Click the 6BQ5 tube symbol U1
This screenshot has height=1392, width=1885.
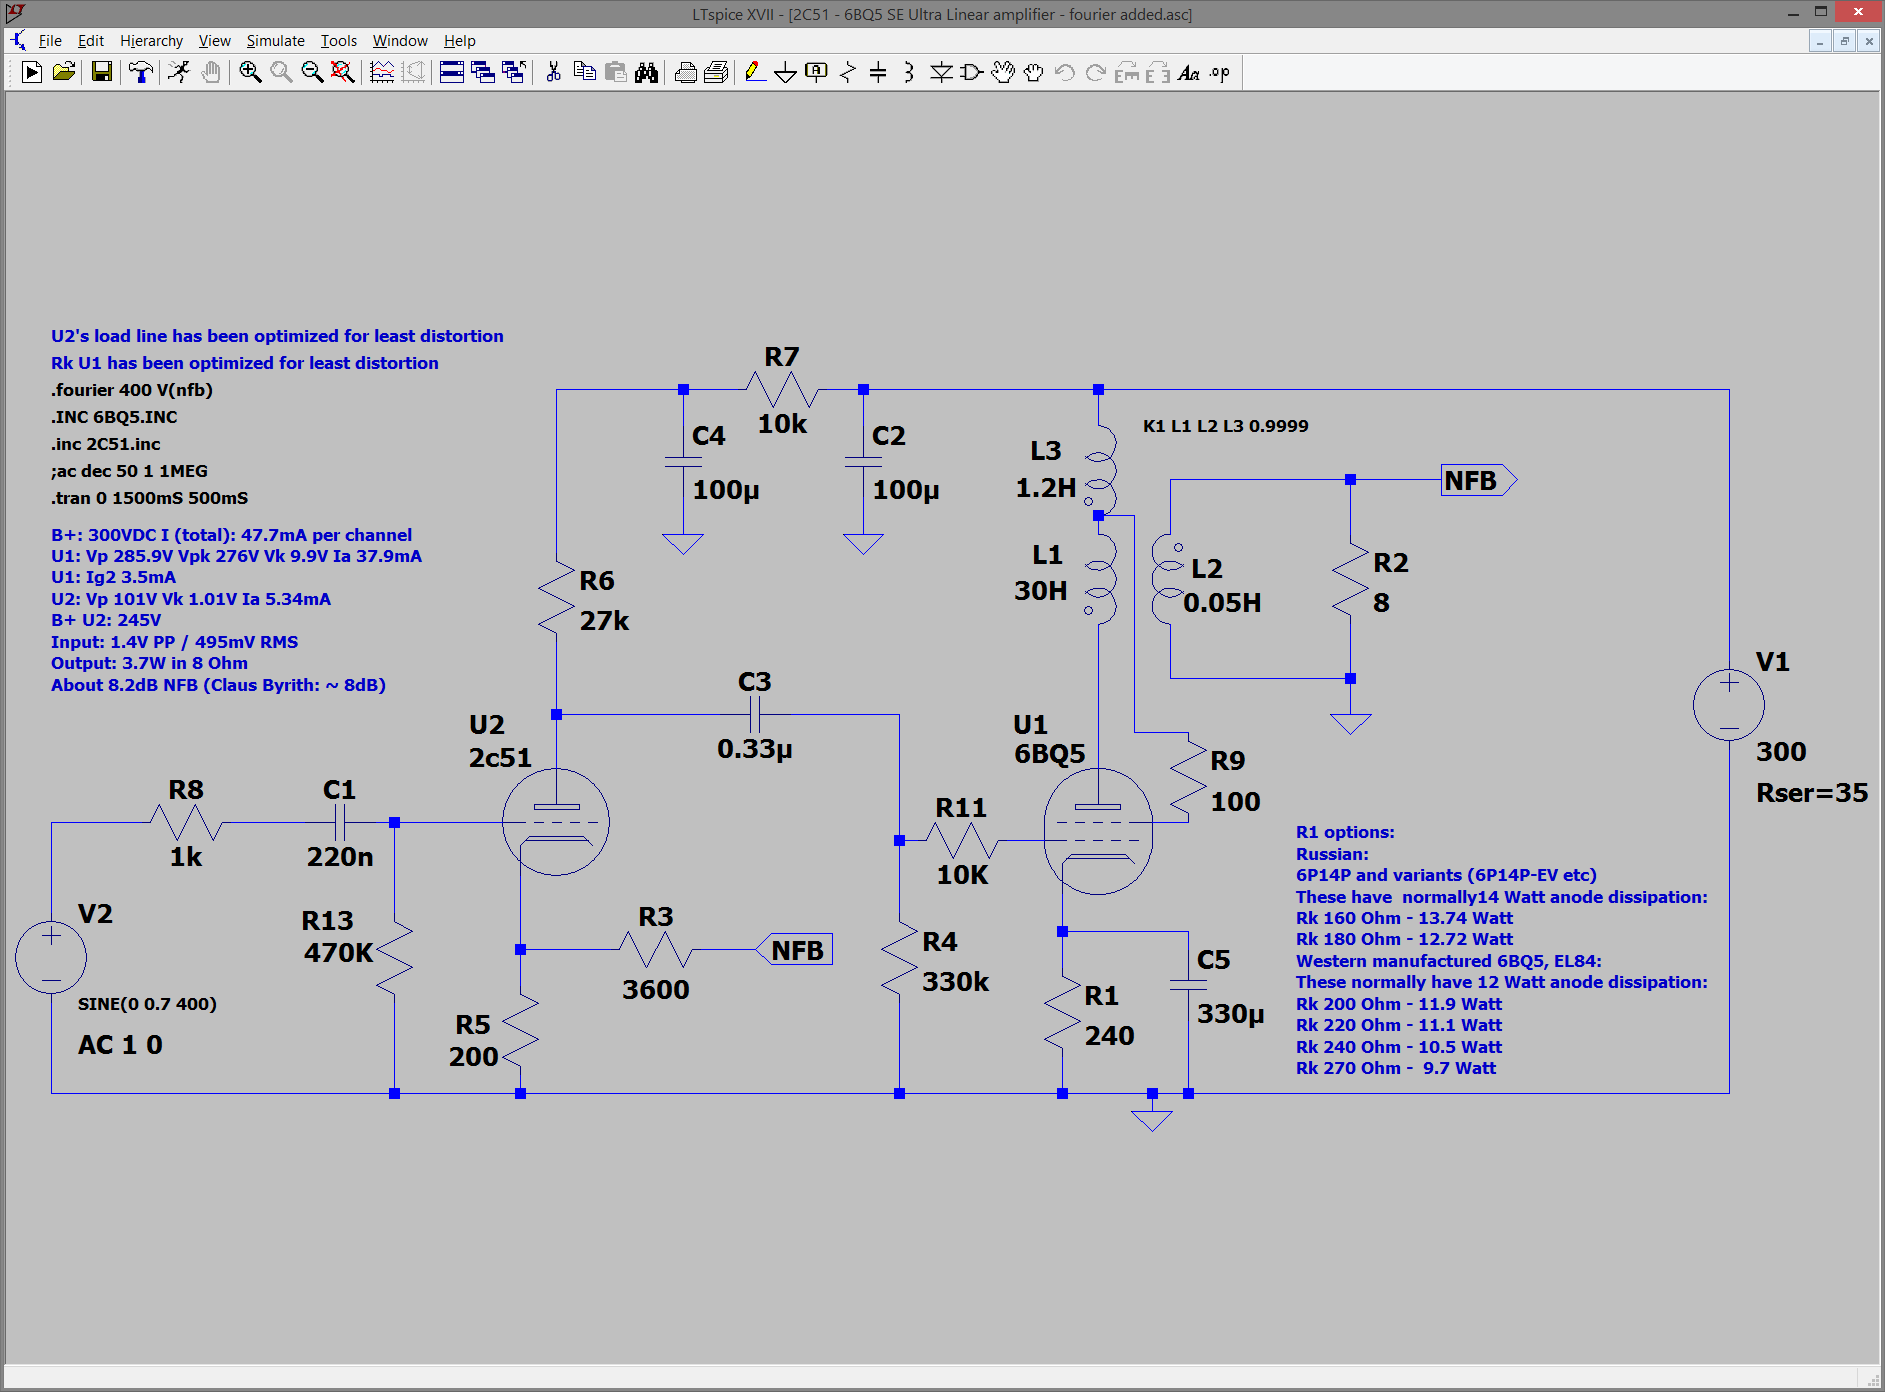[1098, 831]
